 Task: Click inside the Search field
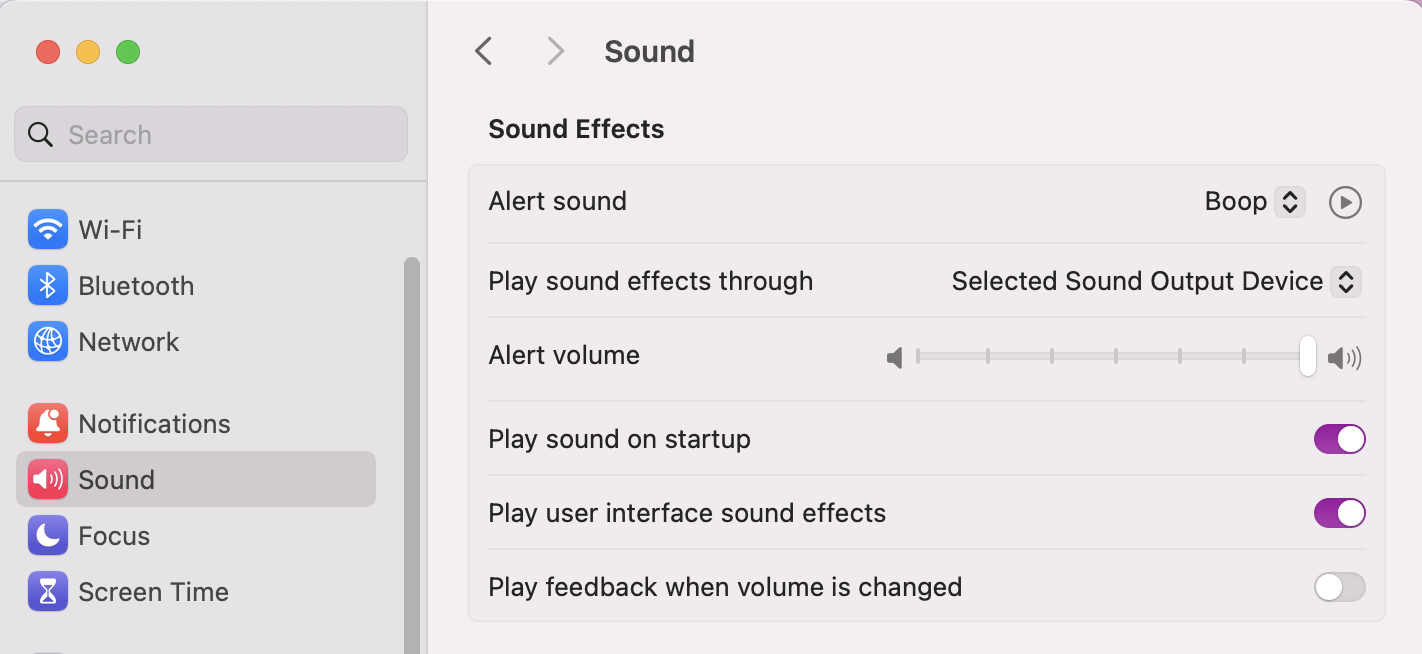point(210,133)
